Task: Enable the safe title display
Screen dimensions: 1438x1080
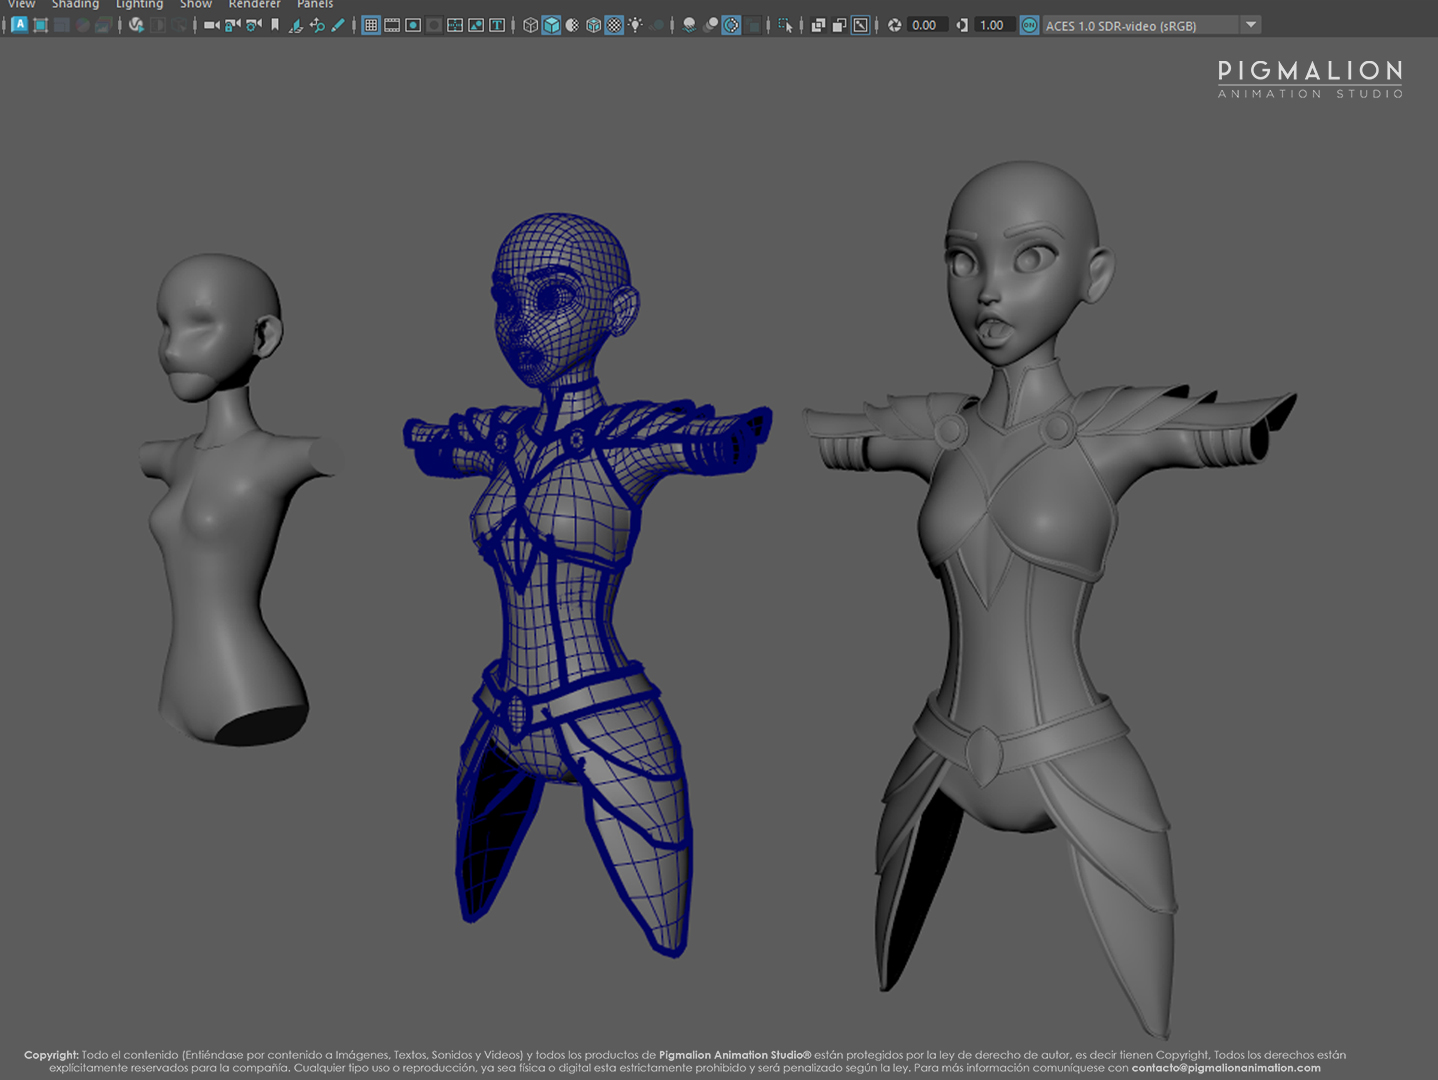Action: click(x=496, y=25)
